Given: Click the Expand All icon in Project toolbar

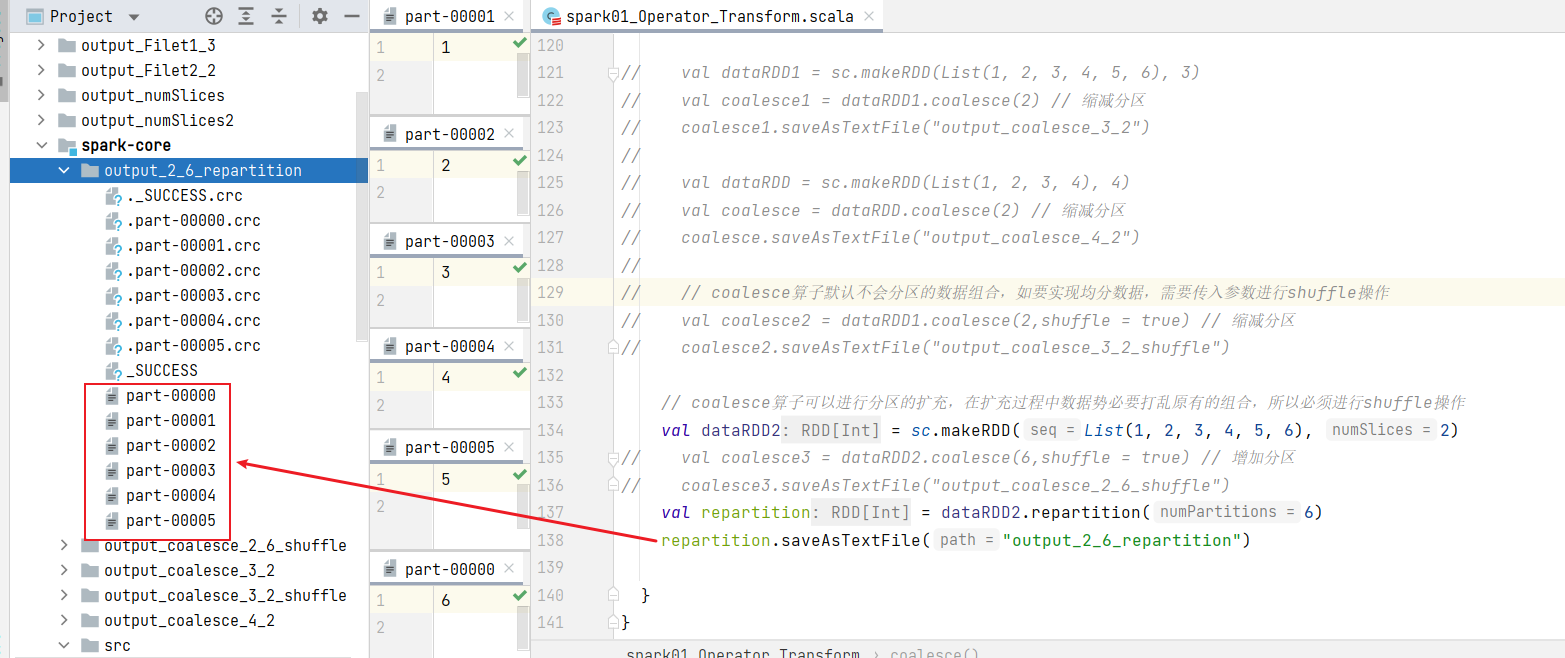Looking at the screenshot, I should [x=246, y=16].
